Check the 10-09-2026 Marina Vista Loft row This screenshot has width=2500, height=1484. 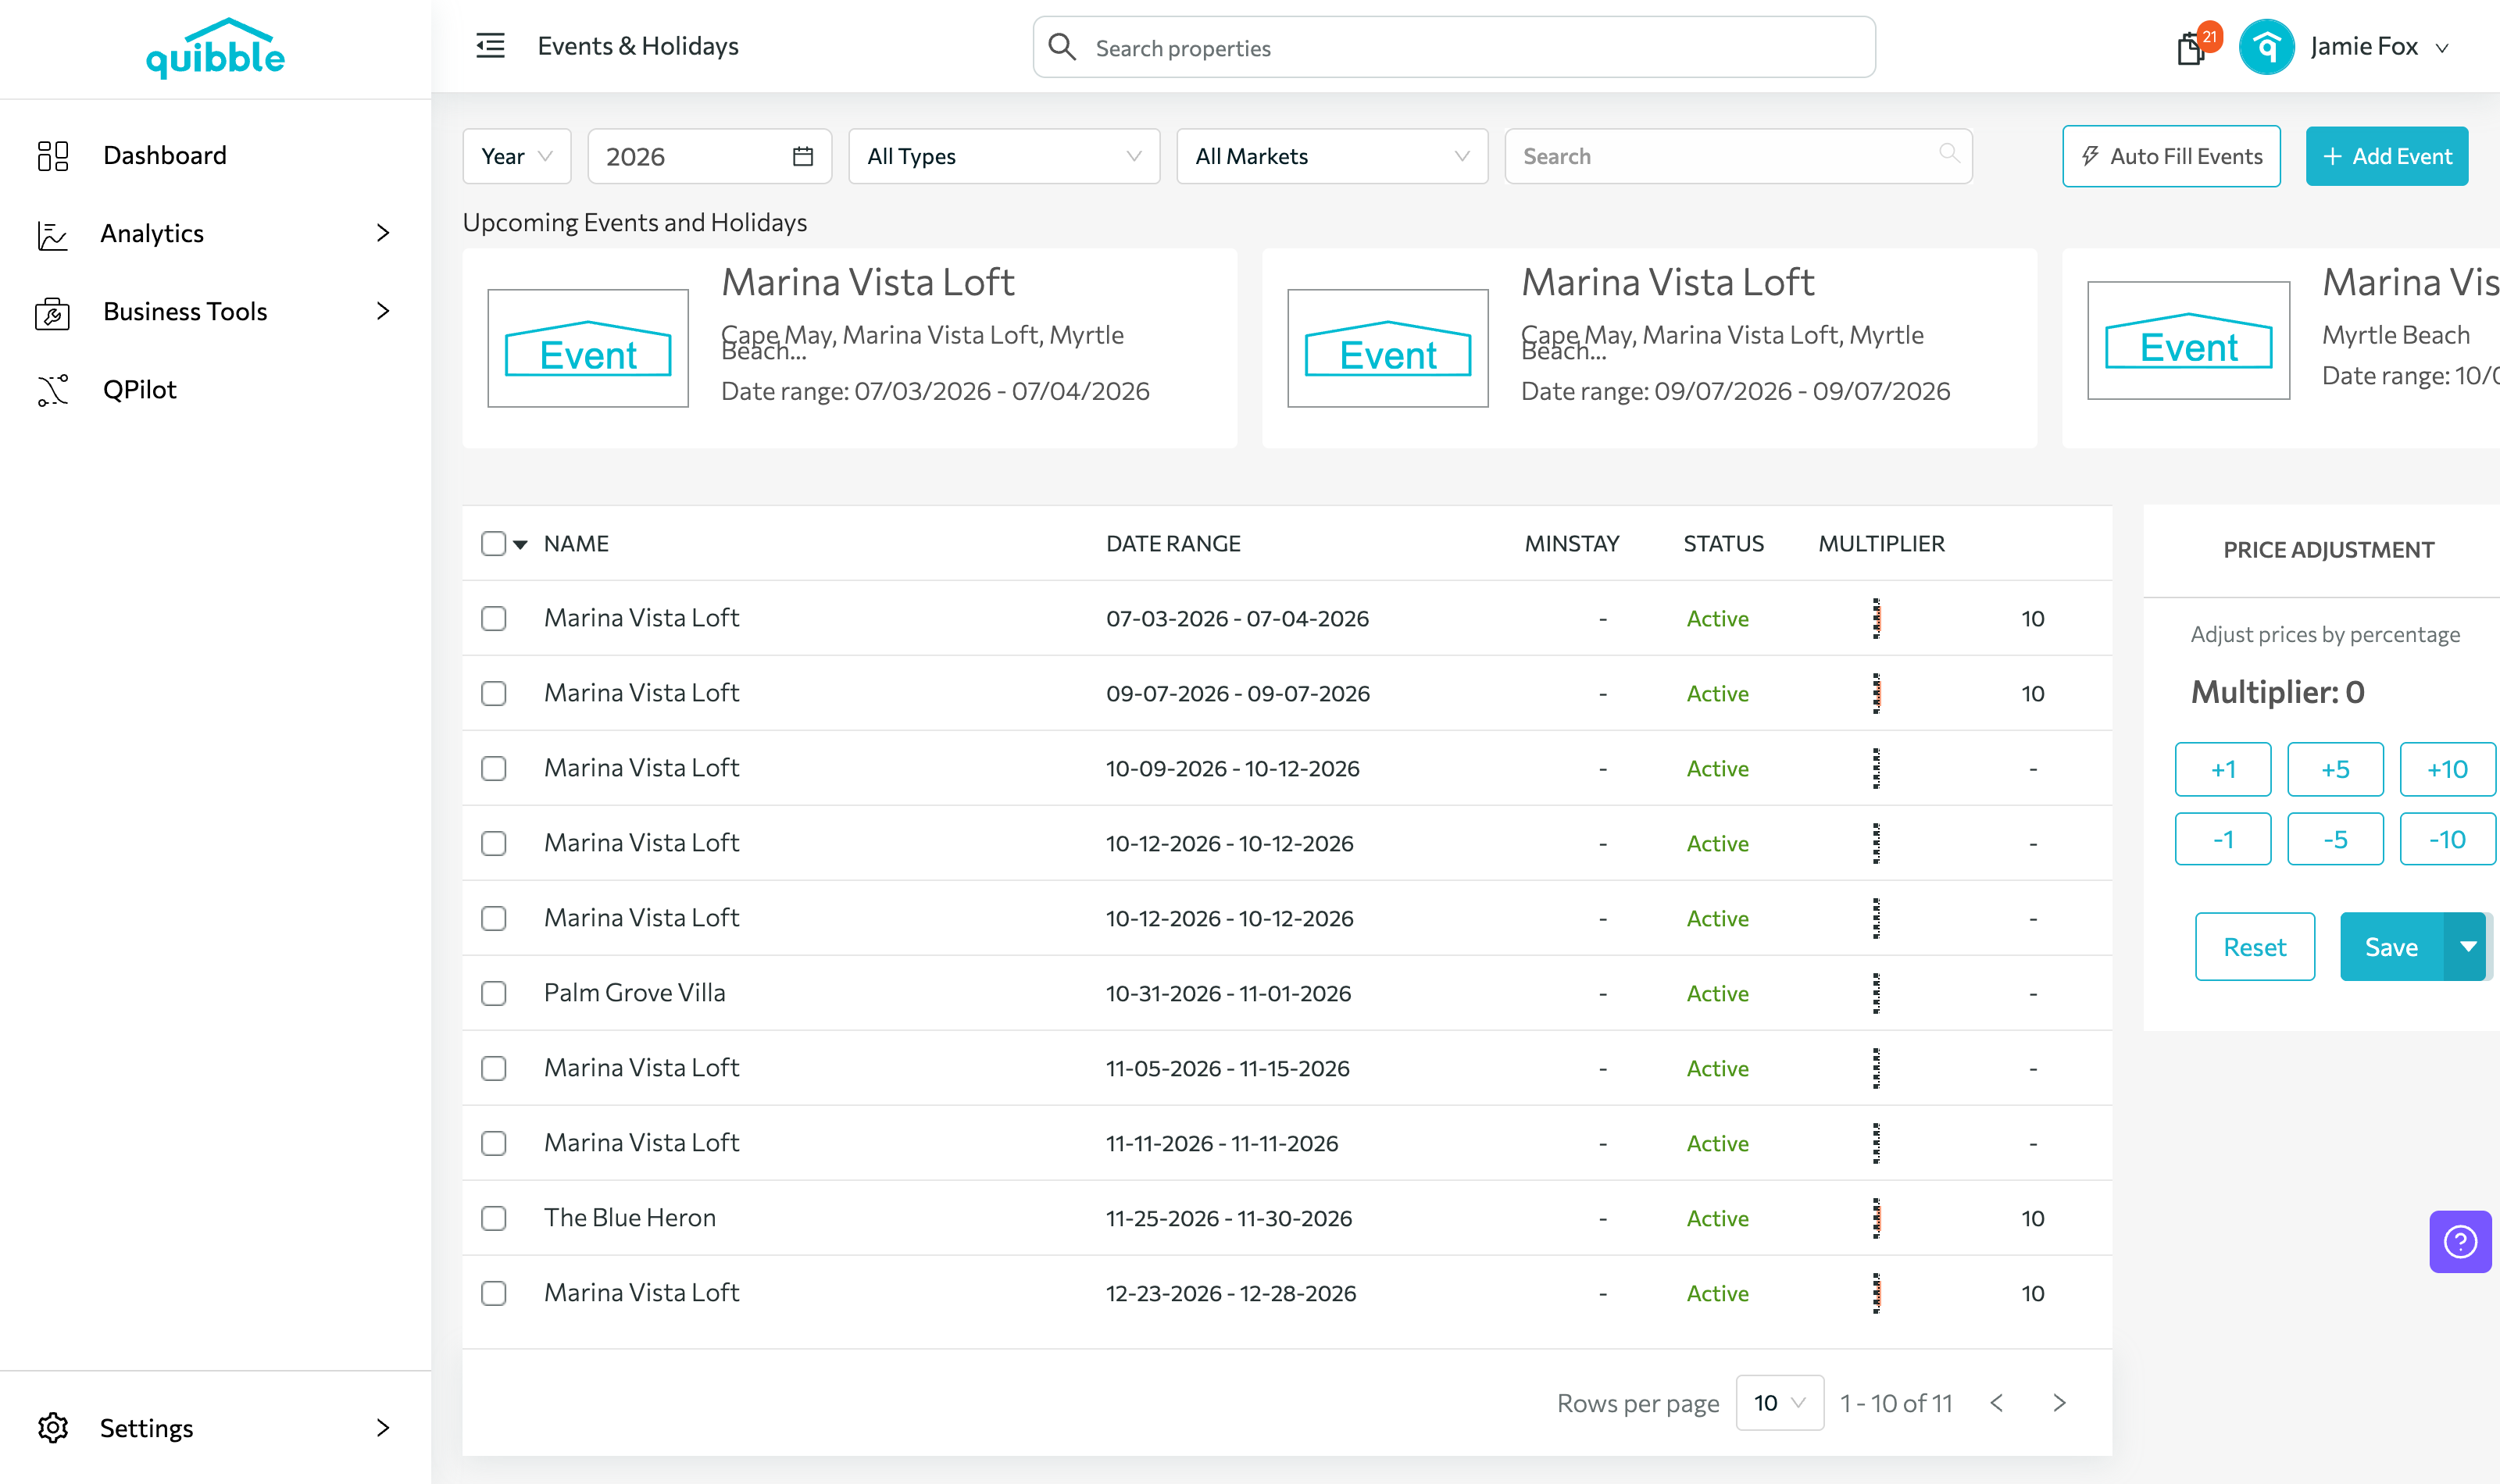point(493,768)
